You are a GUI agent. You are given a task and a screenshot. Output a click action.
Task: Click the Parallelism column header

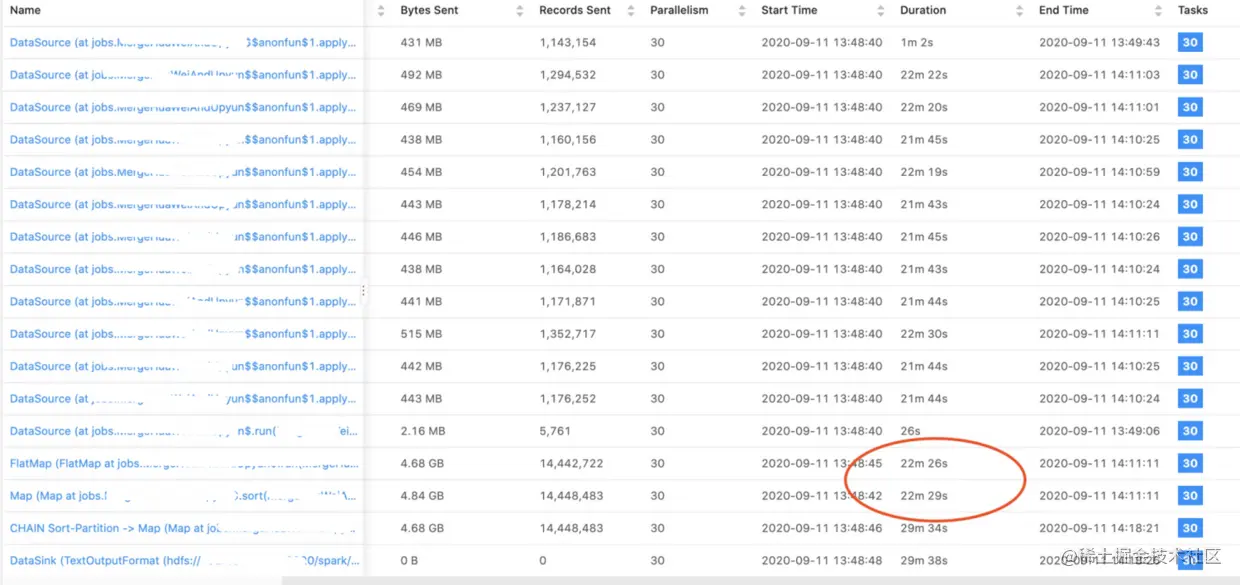(679, 11)
